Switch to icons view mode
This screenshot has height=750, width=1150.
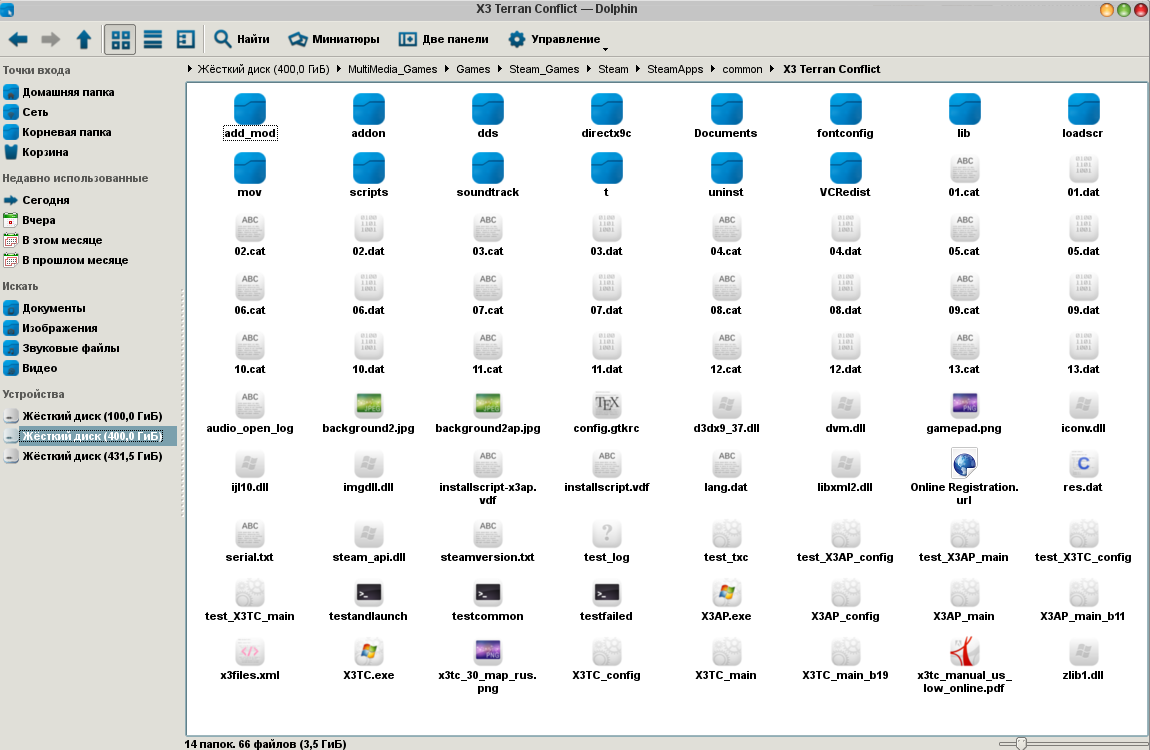pyautogui.click(x=120, y=40)
